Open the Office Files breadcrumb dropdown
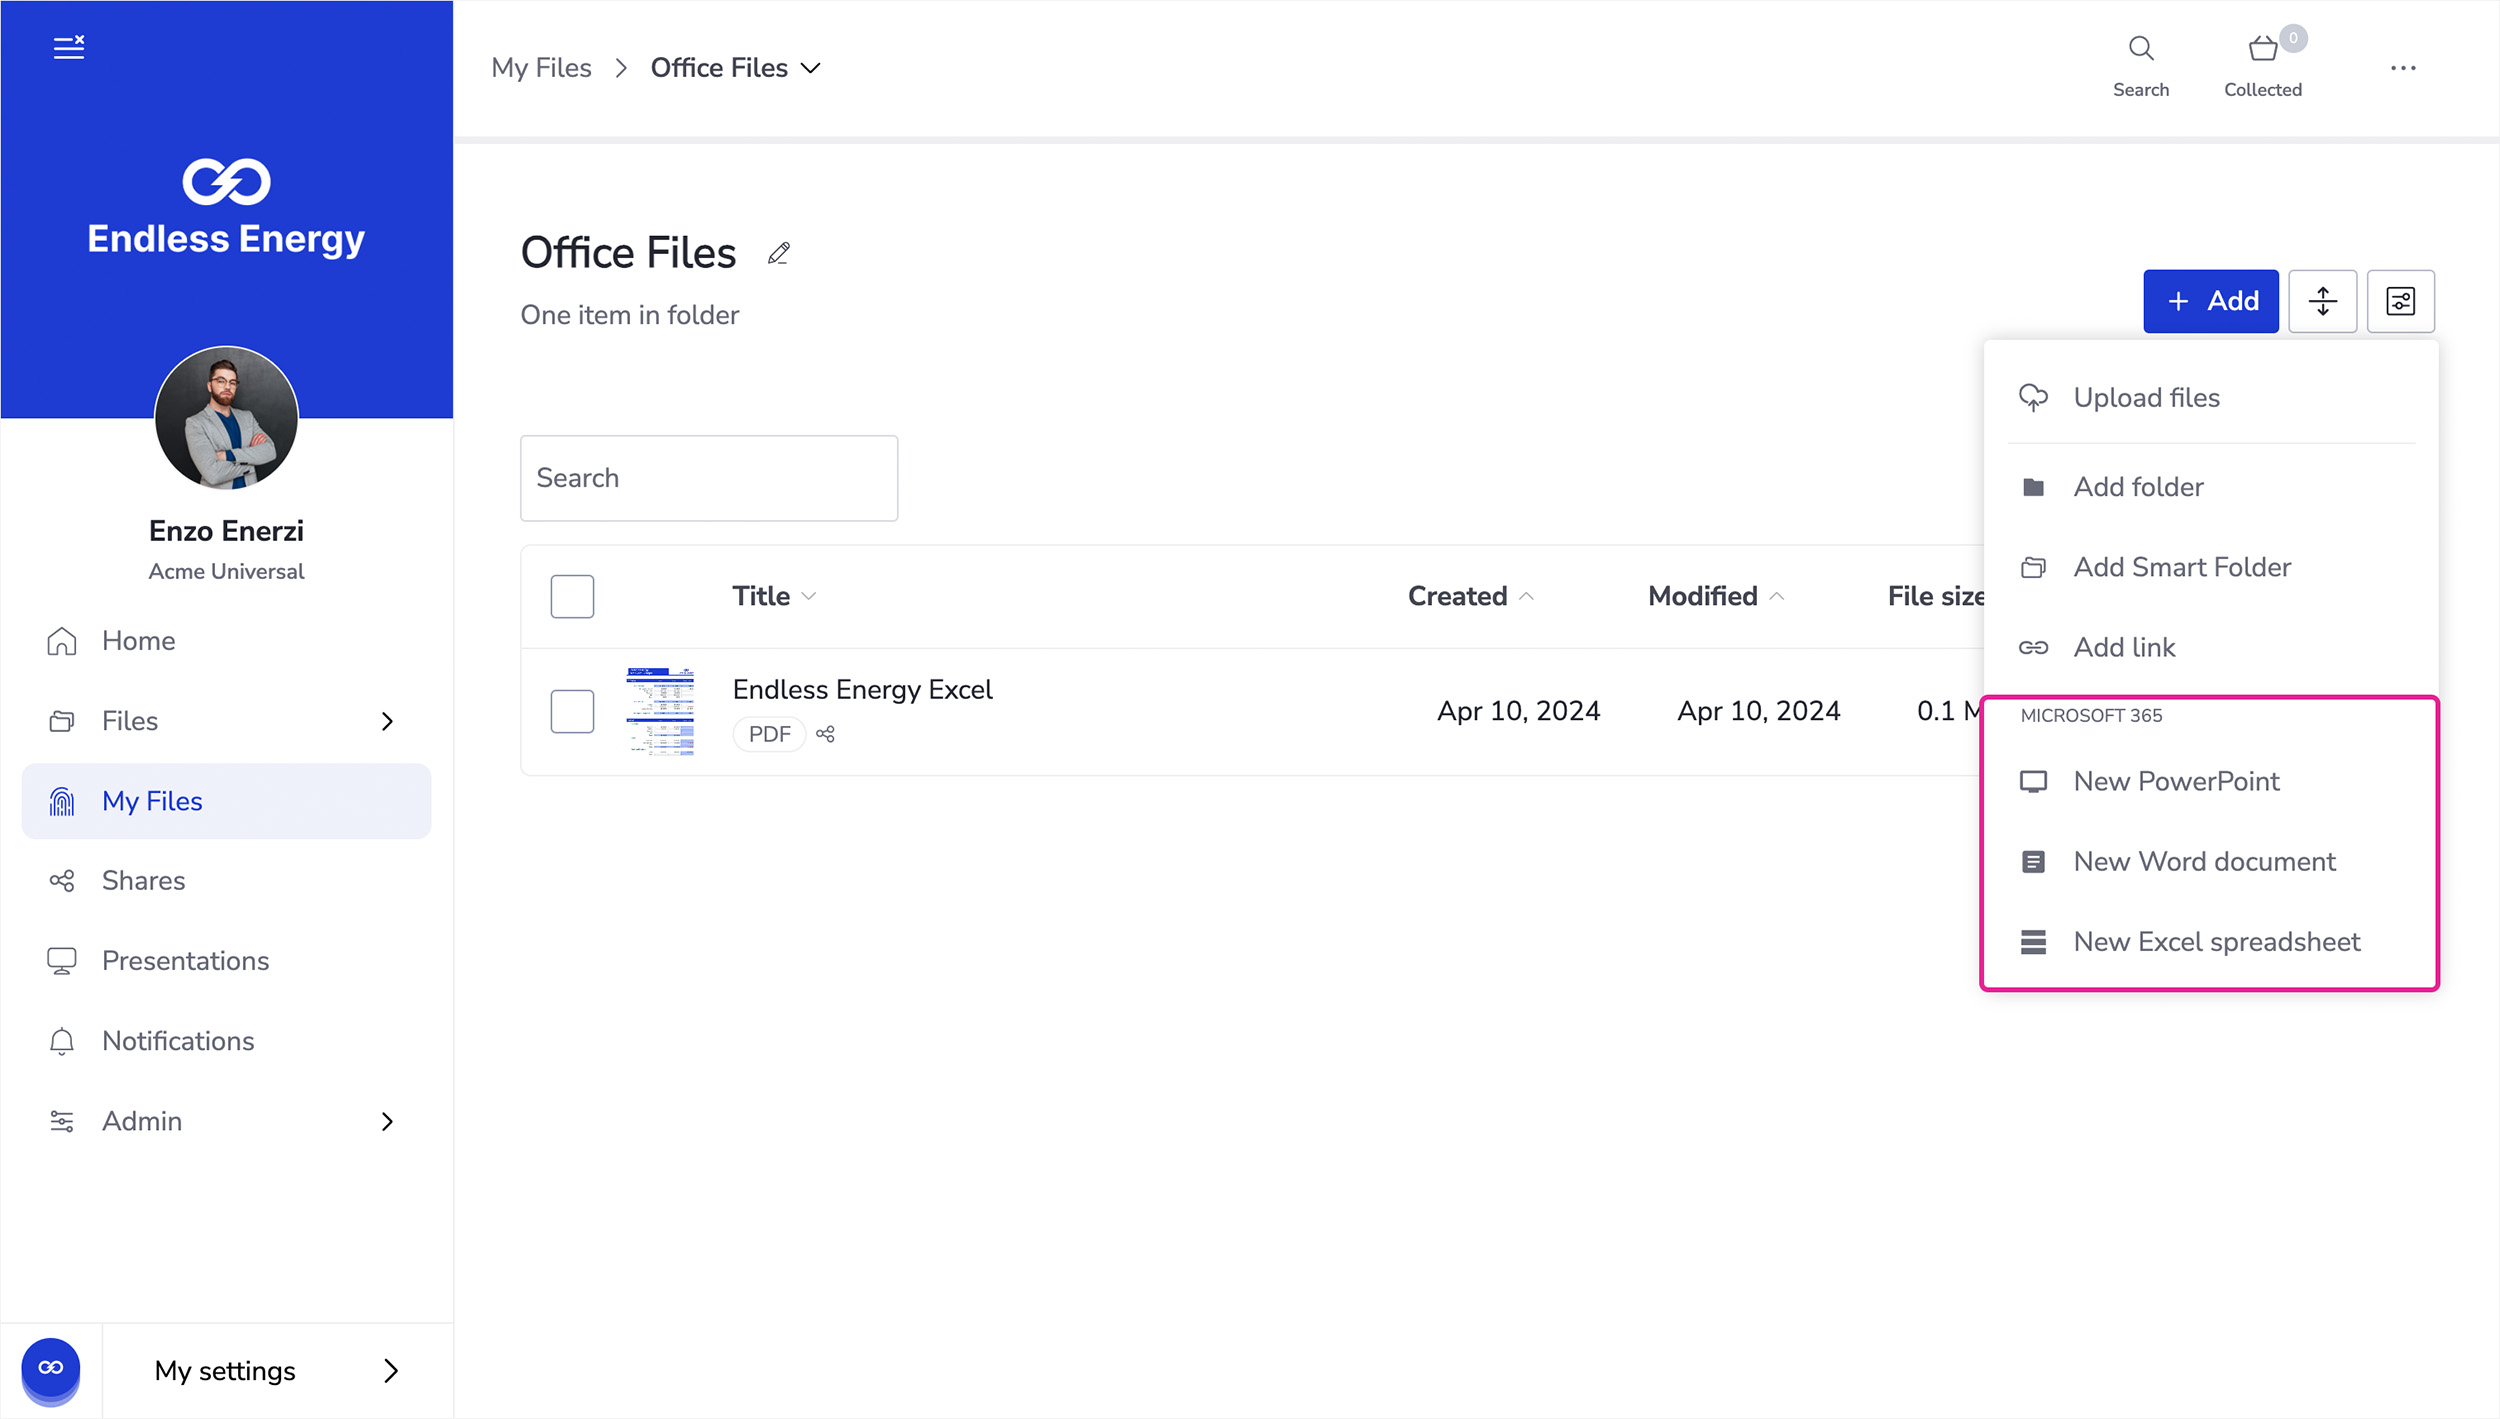The height and width of the screenshot is (1419, 2500). tap(810, 67)
